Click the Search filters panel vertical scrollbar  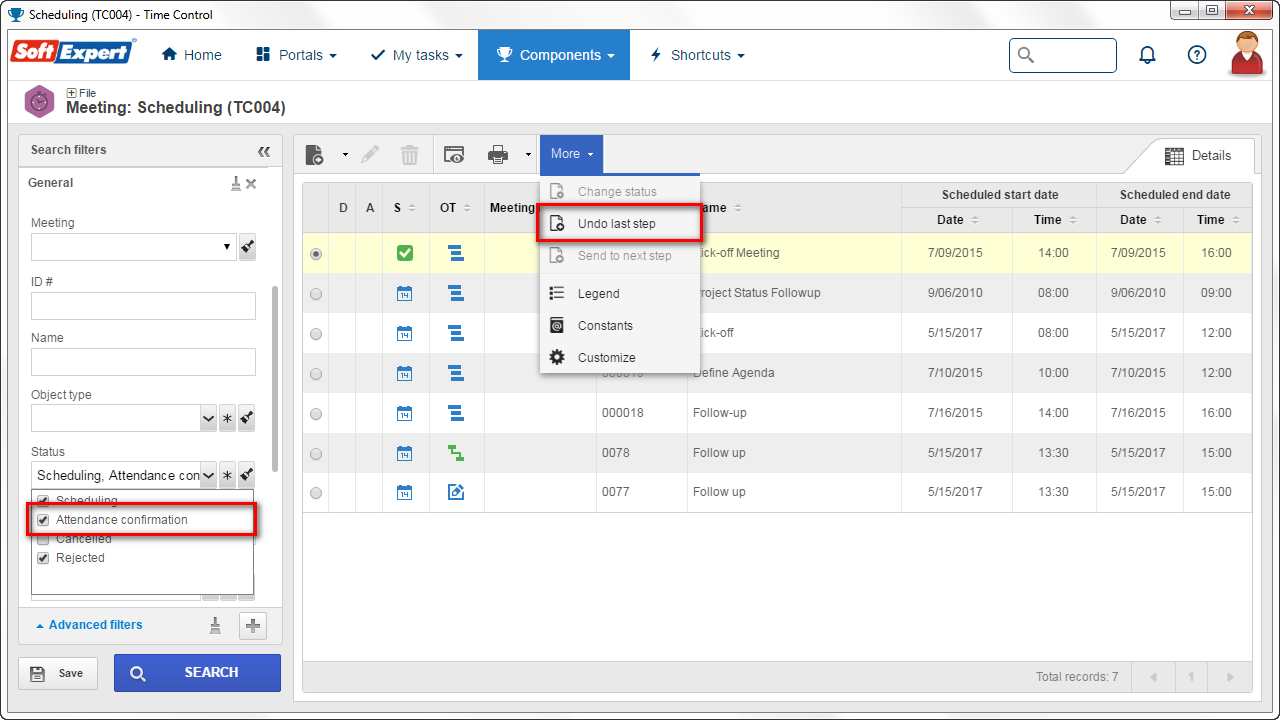point(275,380)
